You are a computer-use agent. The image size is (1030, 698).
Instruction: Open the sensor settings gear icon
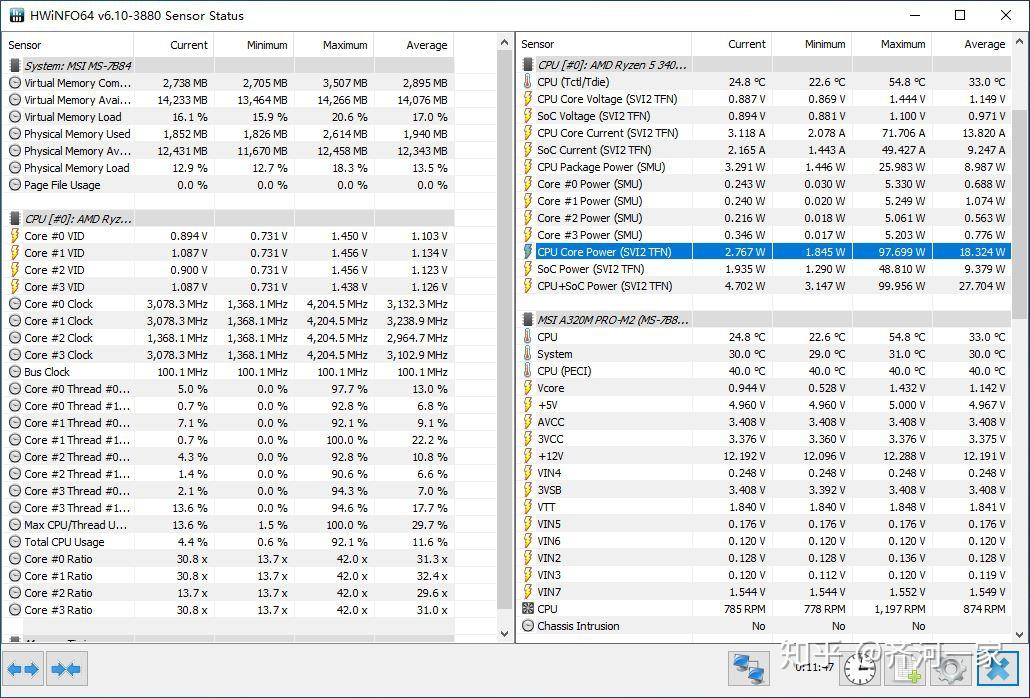point(950,670)
